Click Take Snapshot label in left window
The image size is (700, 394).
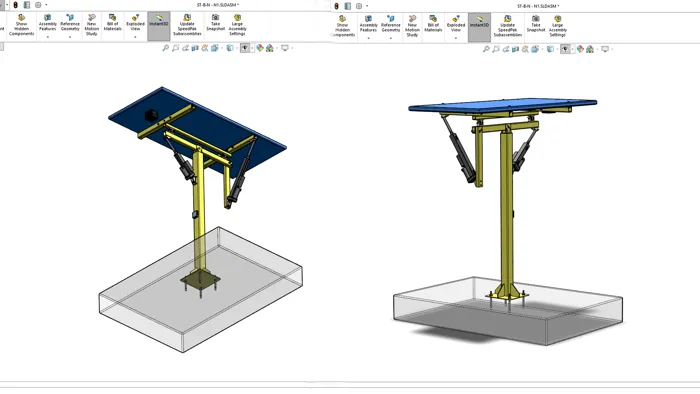(x=215, y=27)
